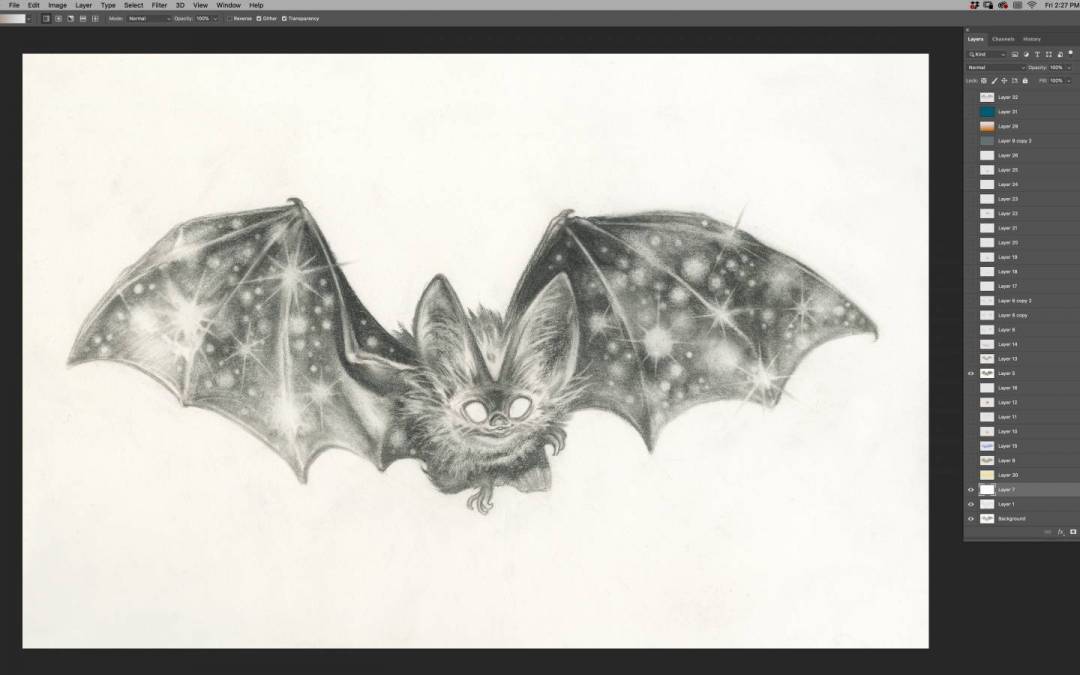This screenshot has width=1080, height=675.
Task: Select the linear gradient style icon
Action: (46, 18)
